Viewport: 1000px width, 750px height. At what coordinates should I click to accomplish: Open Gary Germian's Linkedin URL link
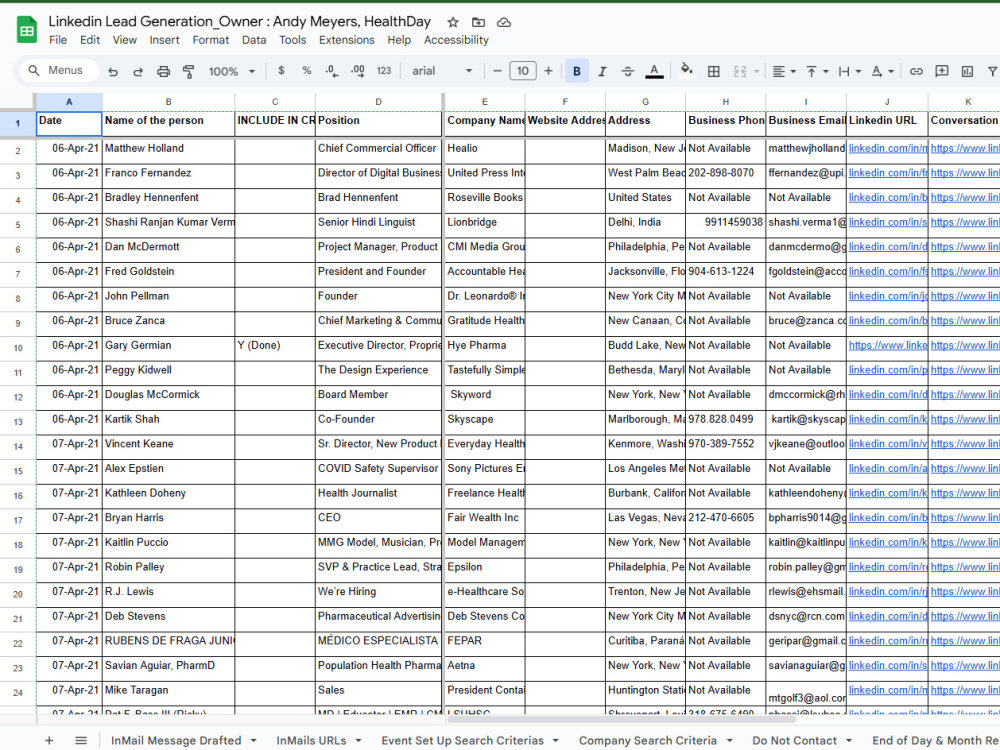[887, 345]
